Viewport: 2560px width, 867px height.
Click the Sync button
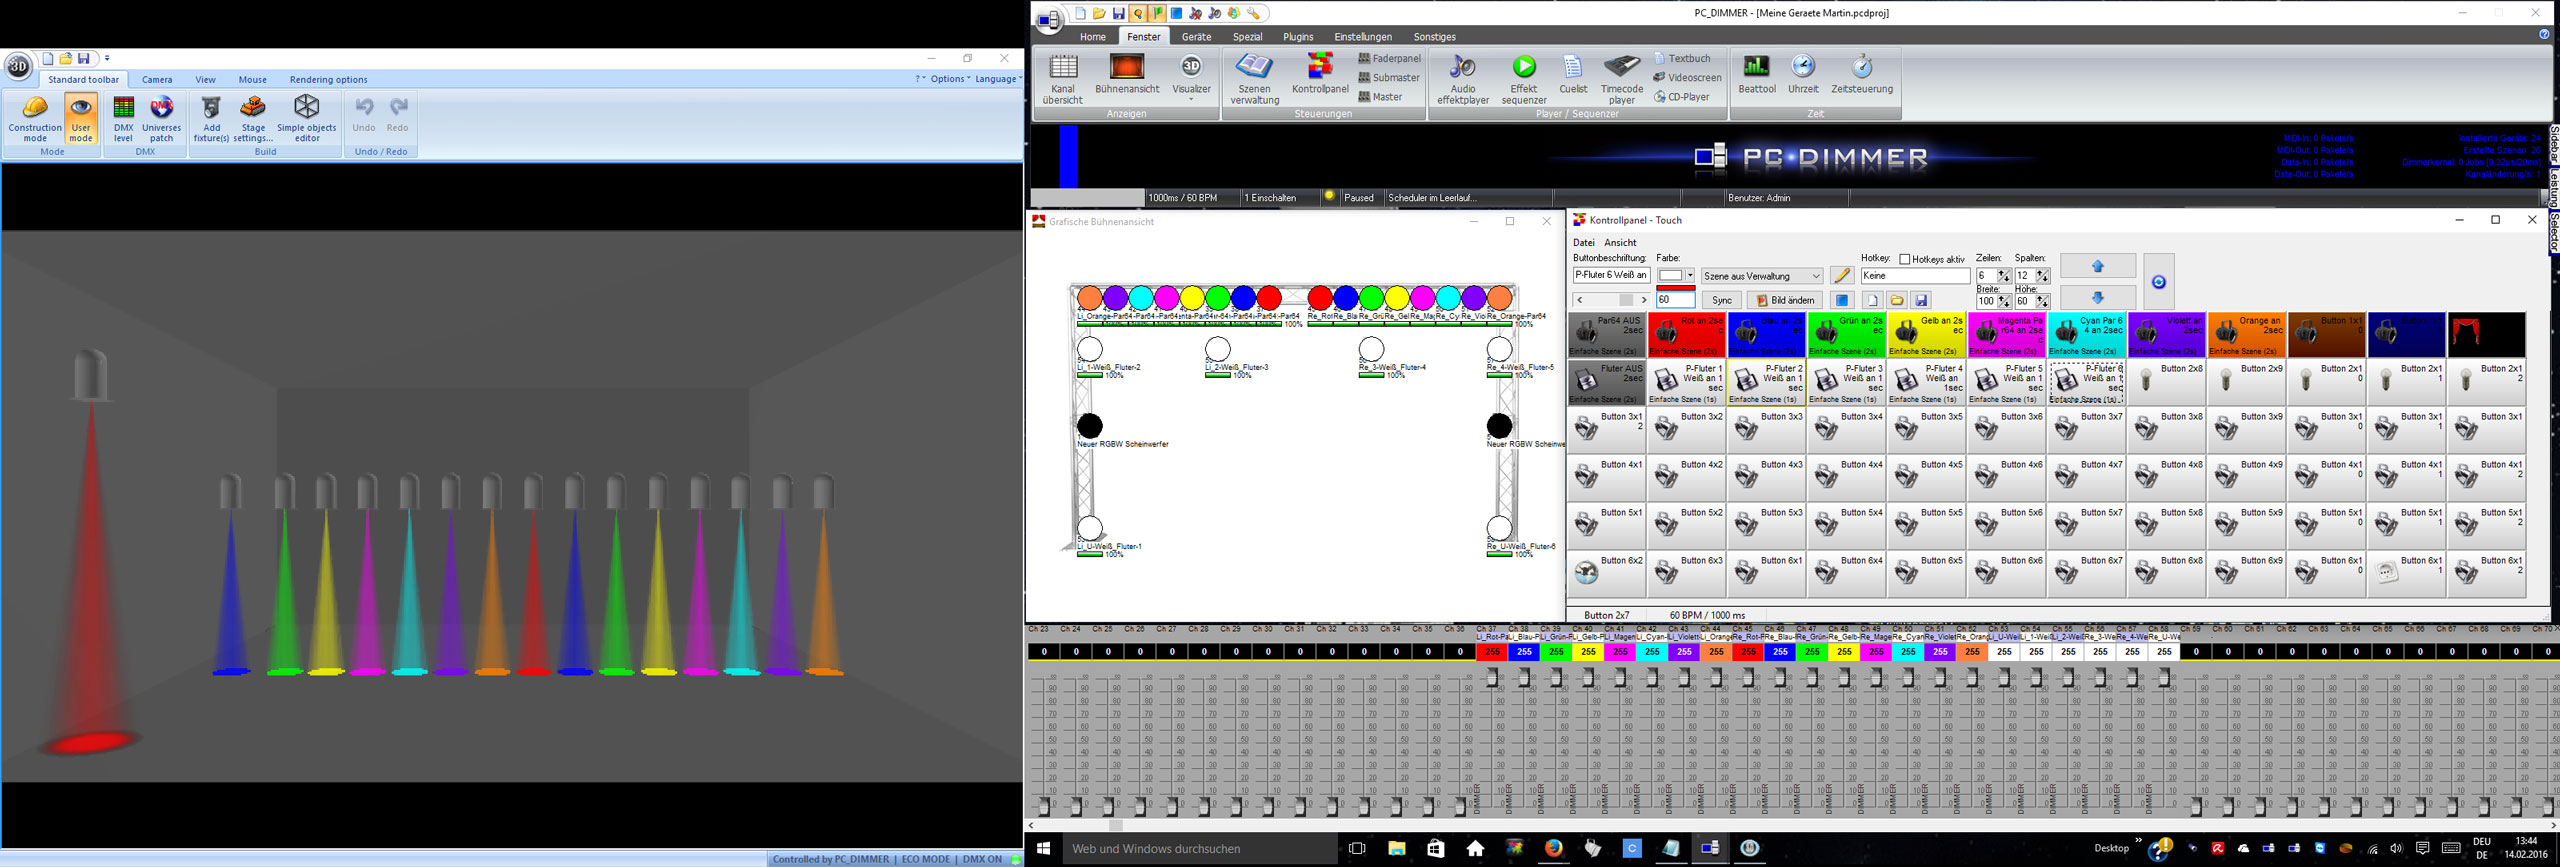[x=1721, y=300]
